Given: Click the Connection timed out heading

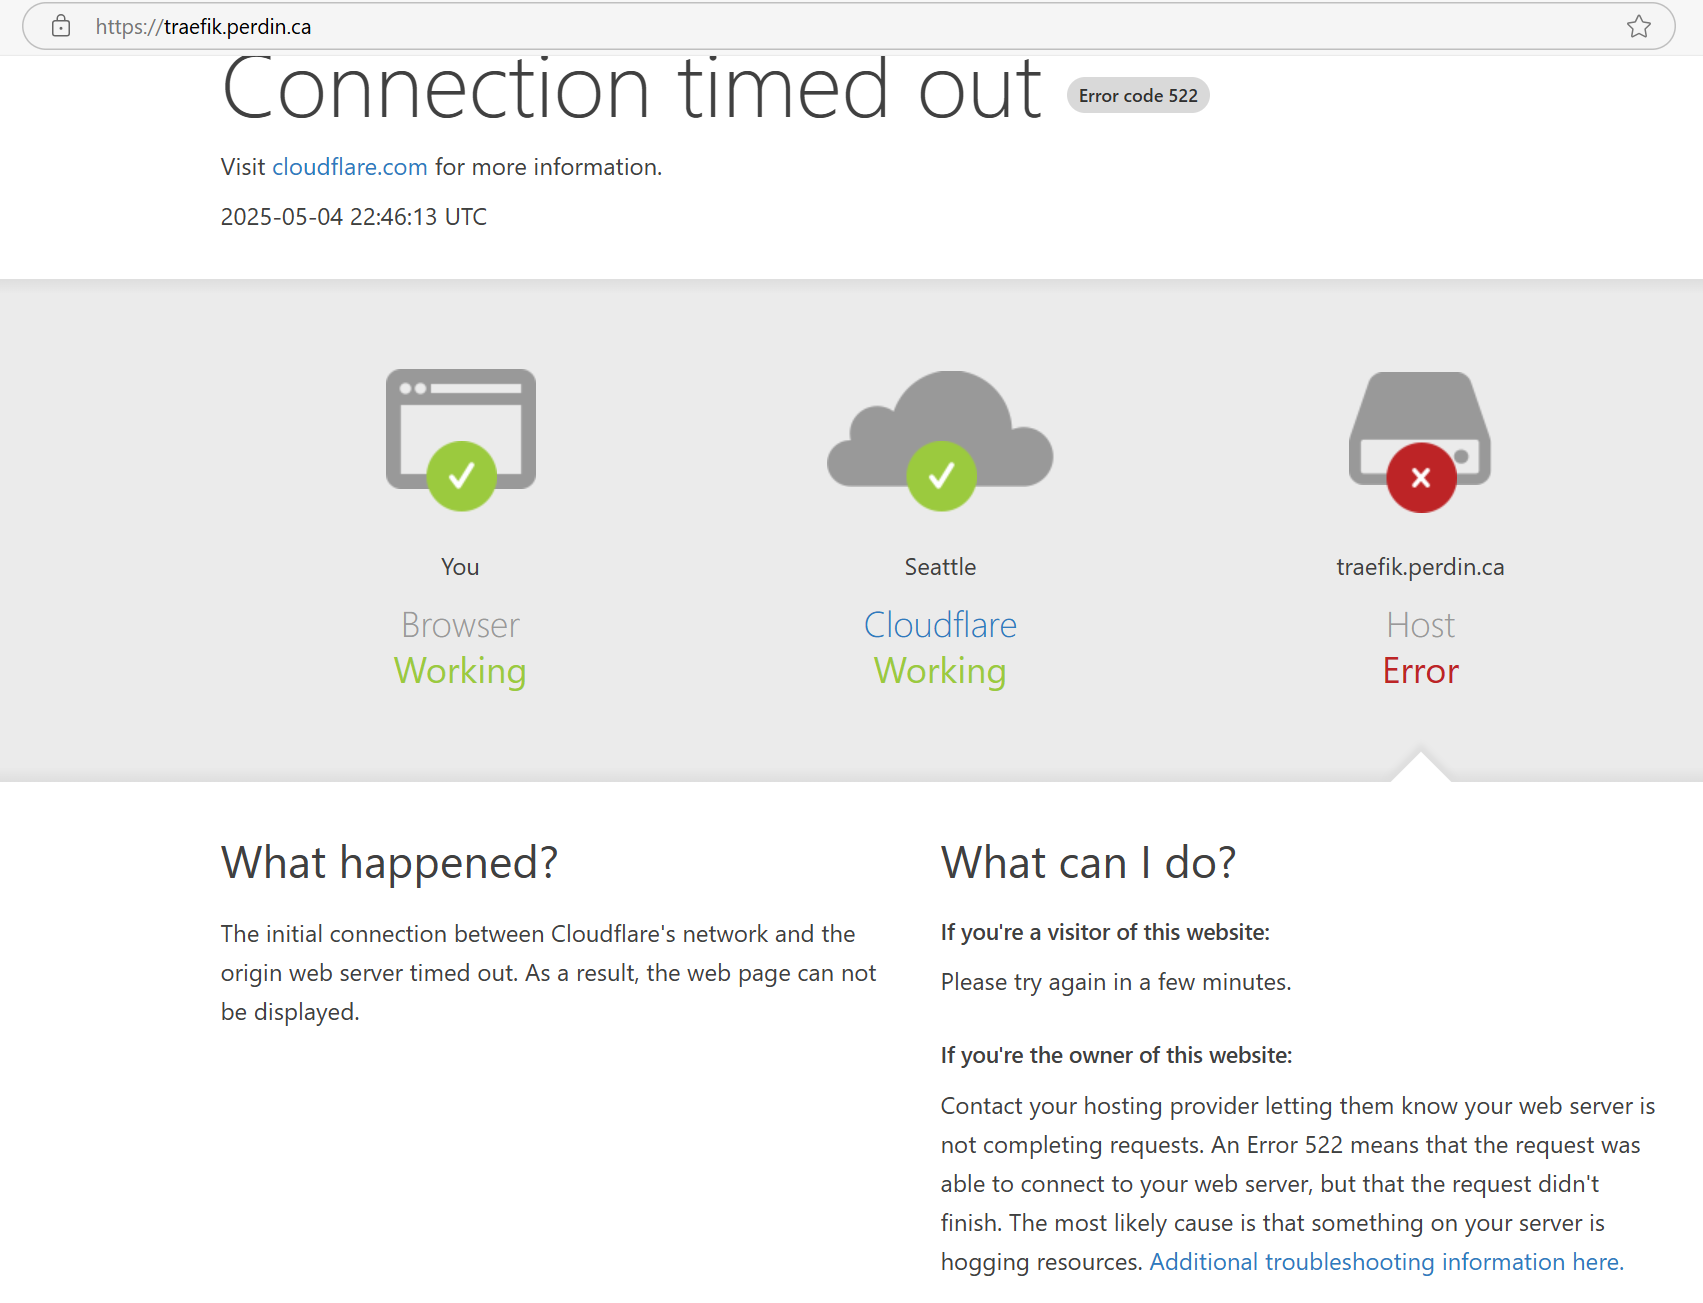Looking at the screenshot, I should tap(632, 88).
